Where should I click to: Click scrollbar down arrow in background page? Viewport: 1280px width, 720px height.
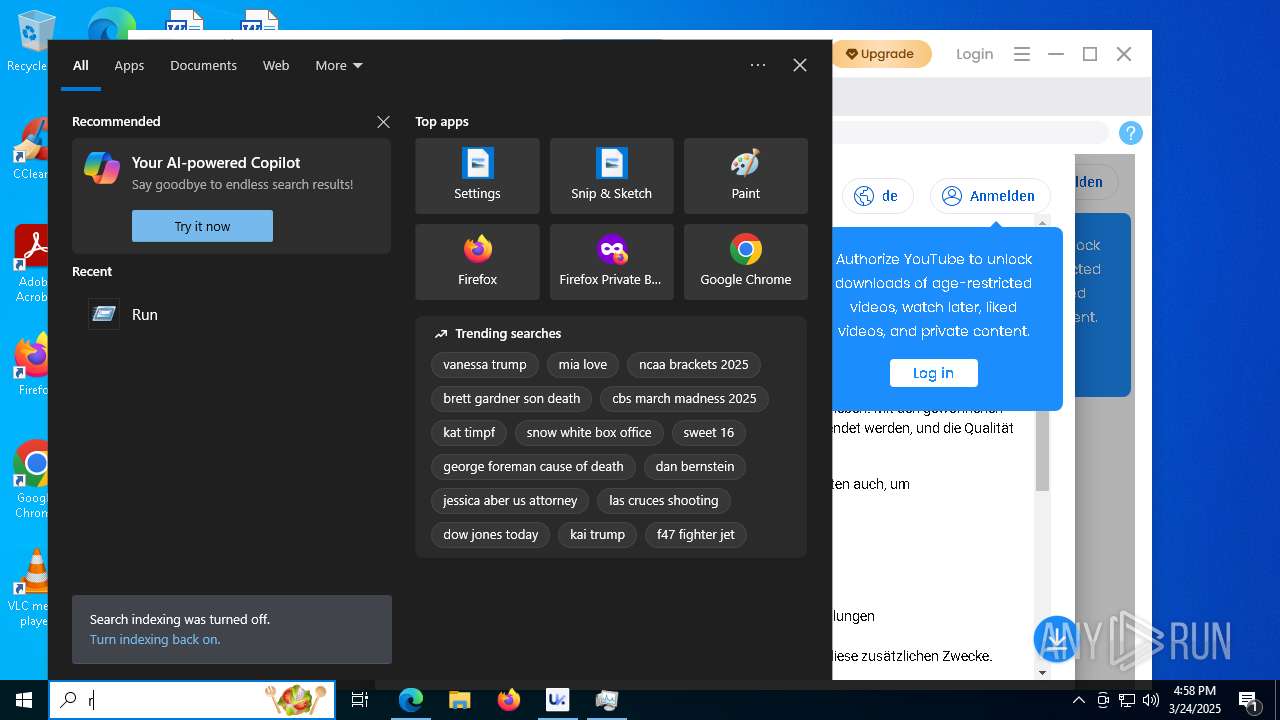click(1042, 672)
